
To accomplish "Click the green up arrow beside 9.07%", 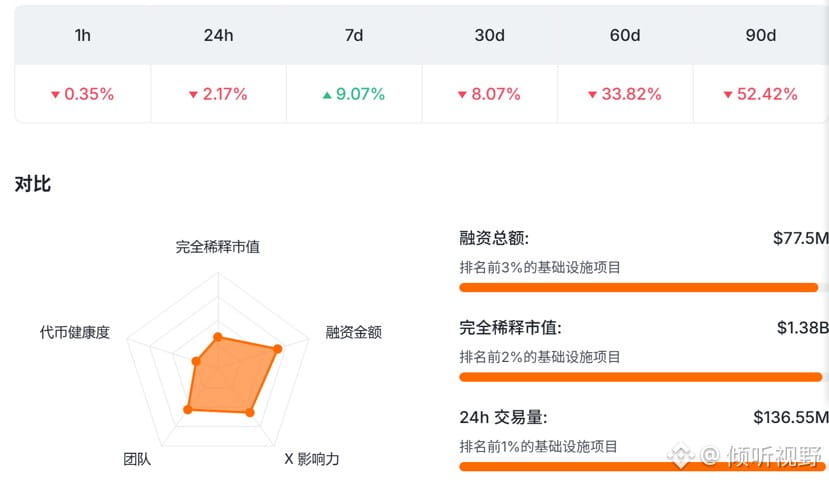I will (x=327, y=95).
